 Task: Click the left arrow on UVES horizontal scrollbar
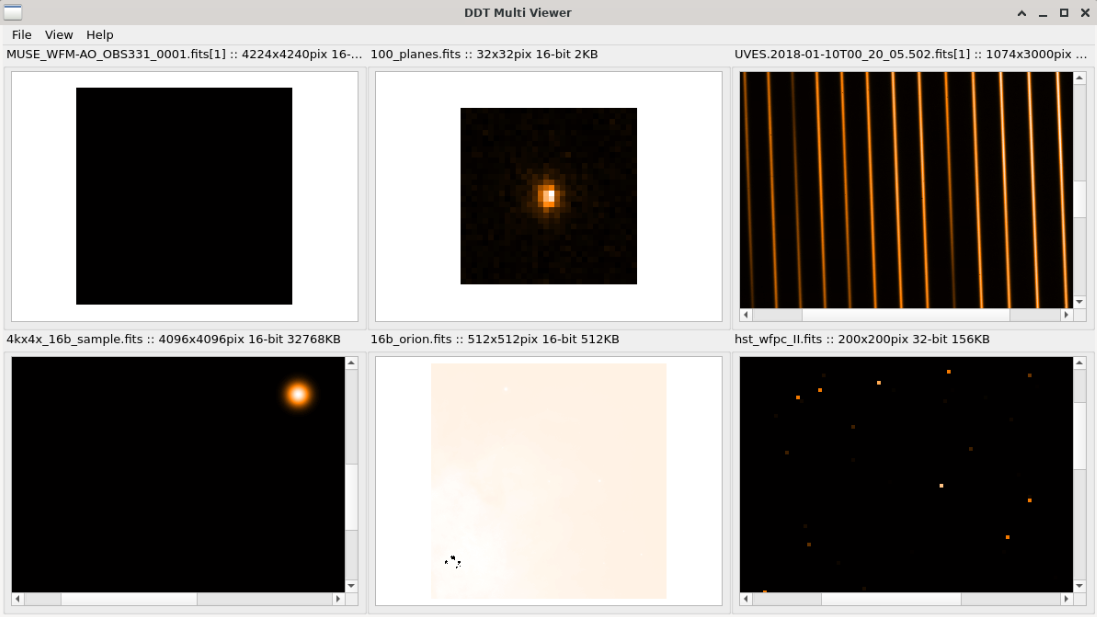745,314
